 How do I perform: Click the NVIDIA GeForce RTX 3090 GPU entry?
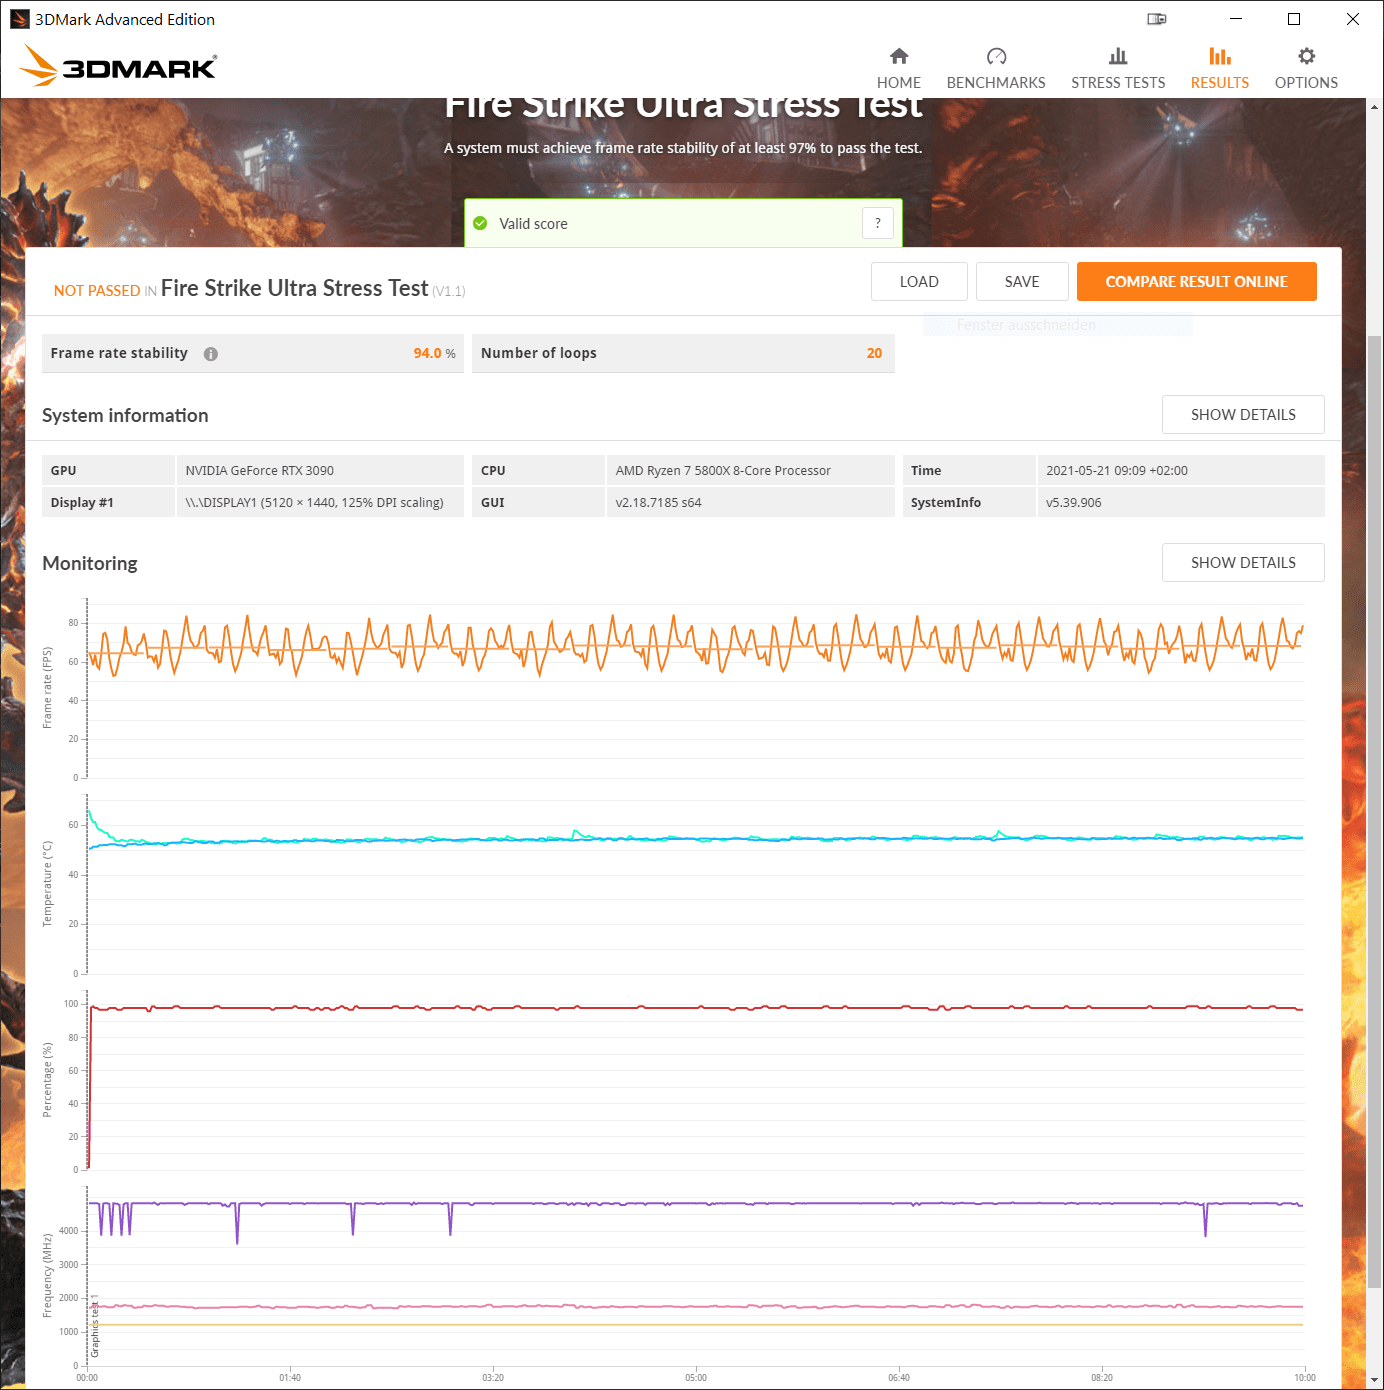260,470
